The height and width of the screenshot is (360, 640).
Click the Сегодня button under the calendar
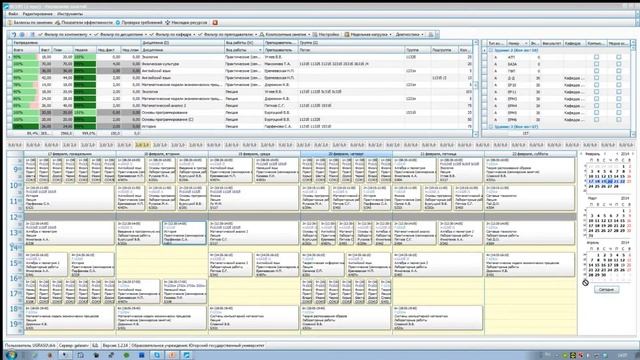(607, 289)
